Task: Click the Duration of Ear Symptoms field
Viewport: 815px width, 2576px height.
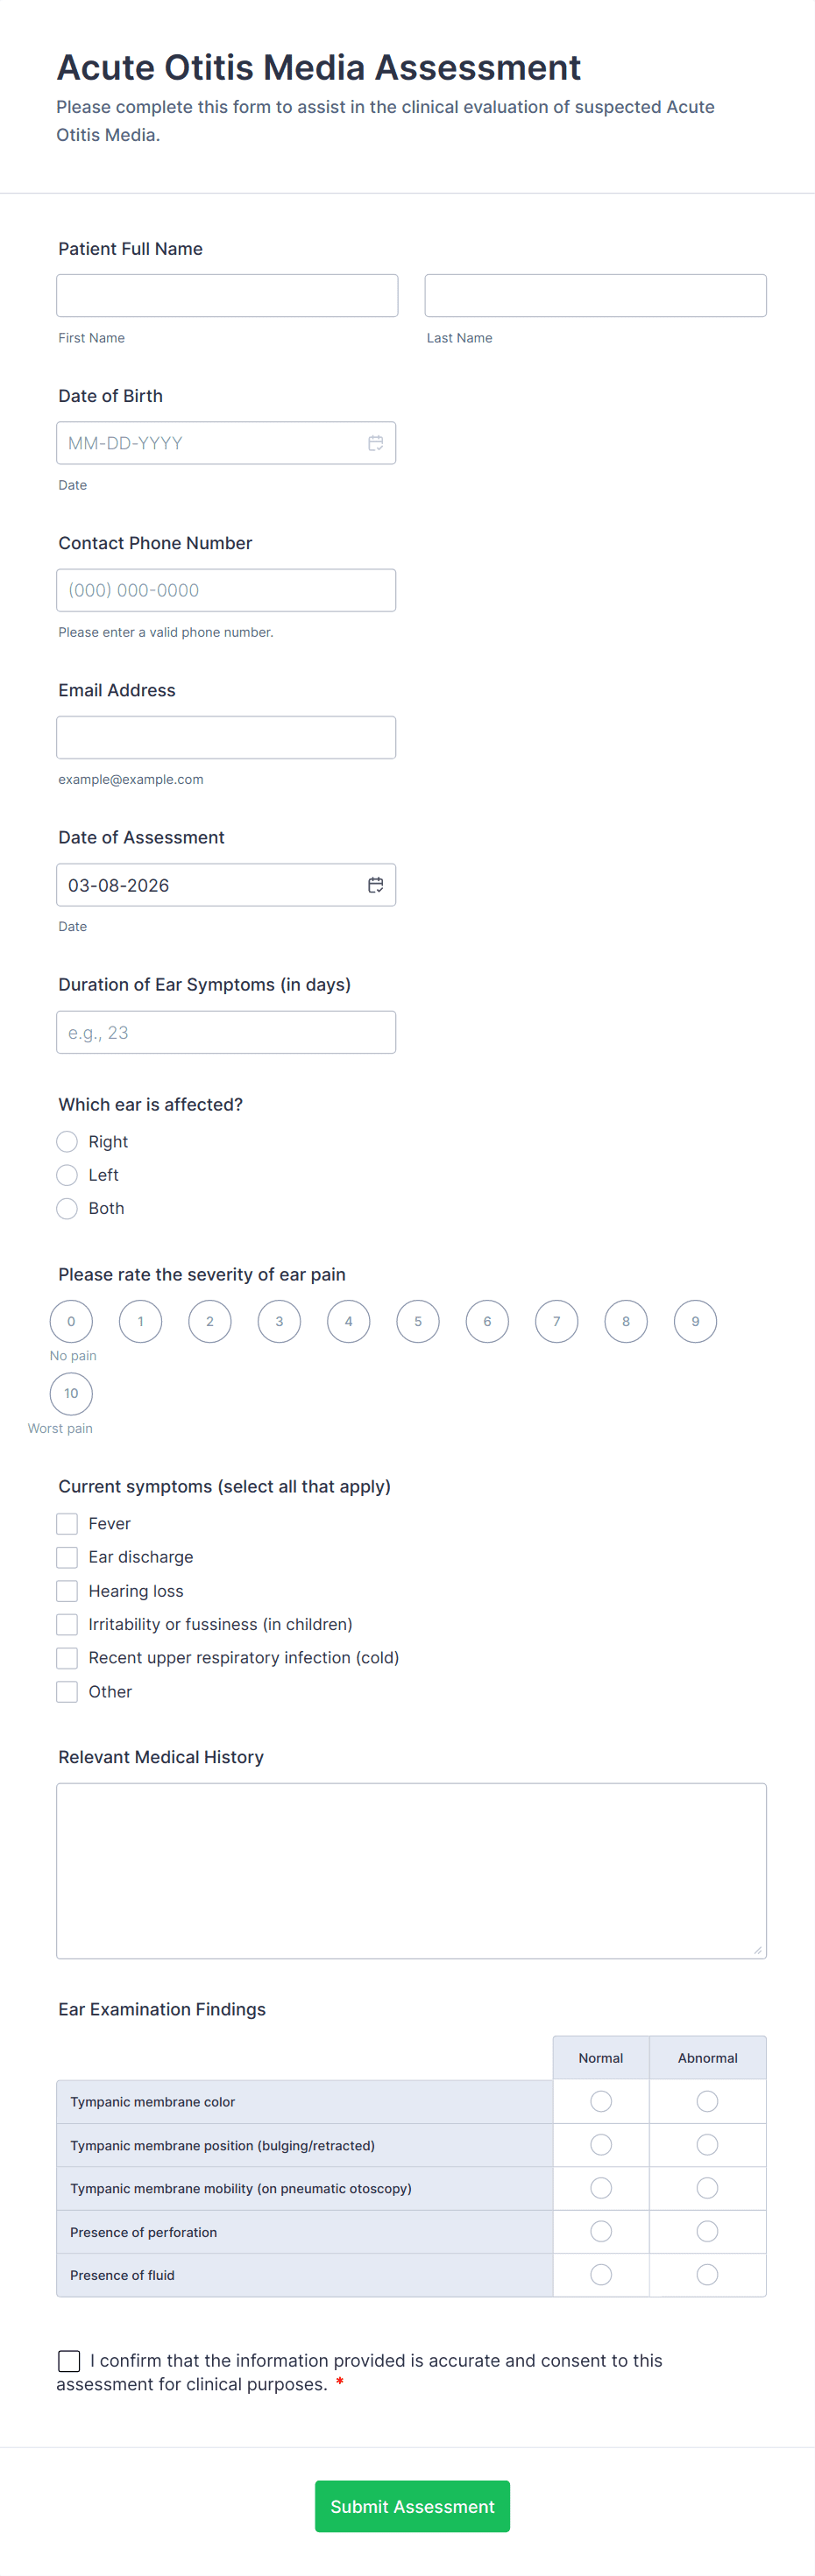Action: click(226, 1032)
